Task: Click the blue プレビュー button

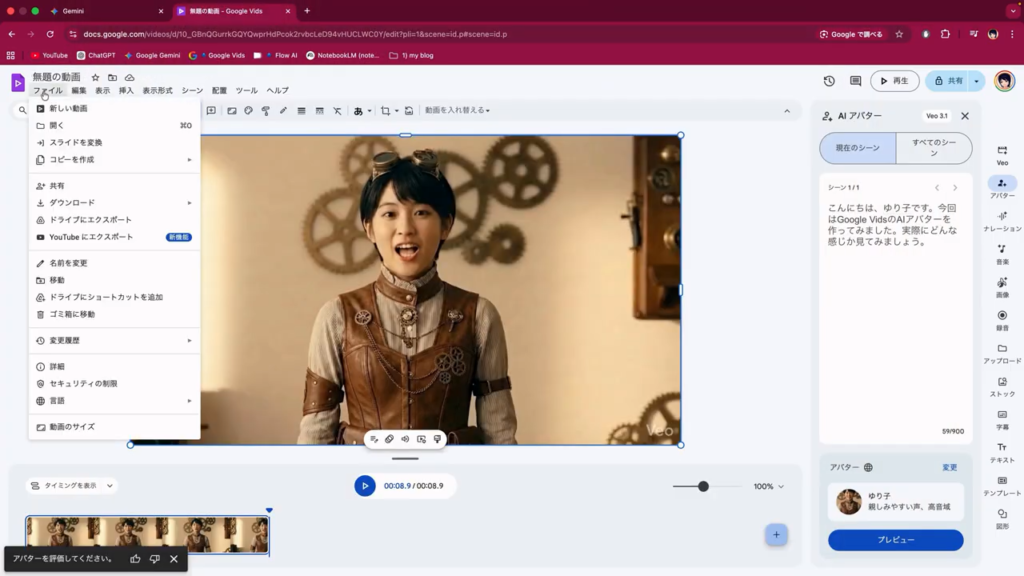Action: pyautogui.click(x=895, y=540)
